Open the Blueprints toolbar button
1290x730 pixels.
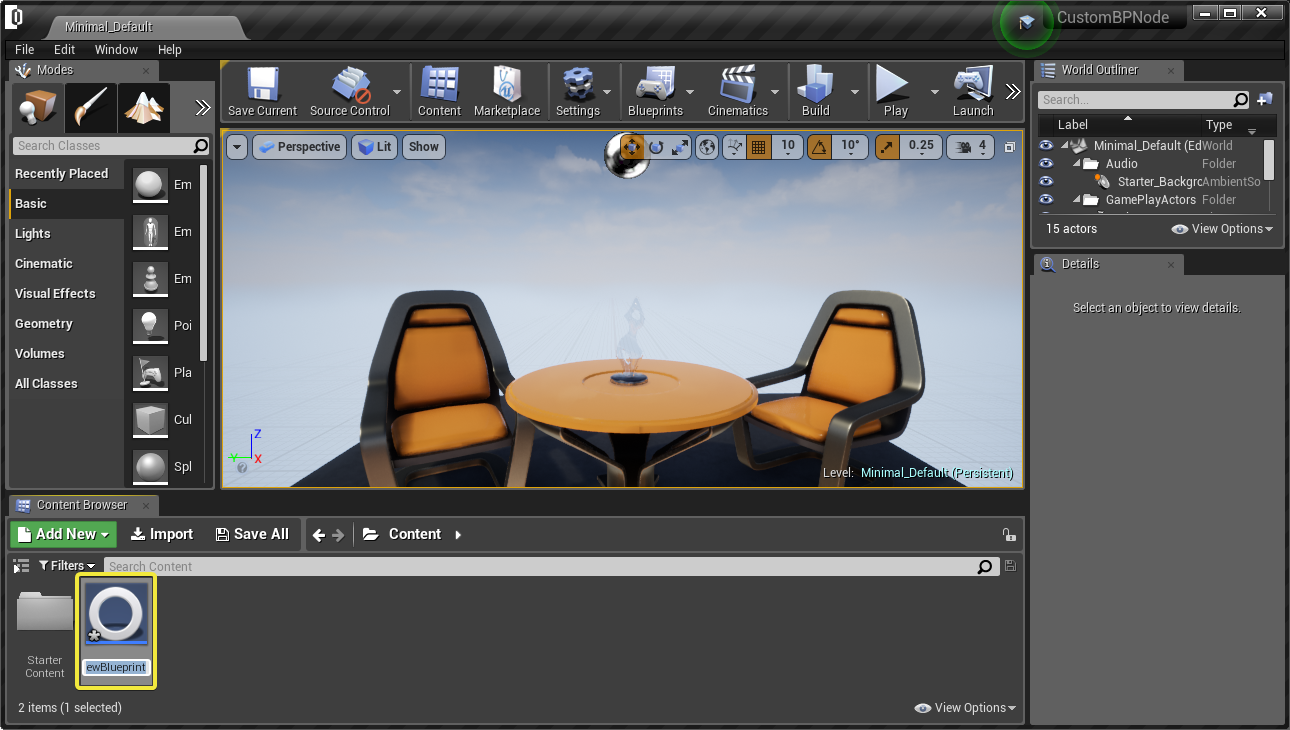tap(655, 92)
